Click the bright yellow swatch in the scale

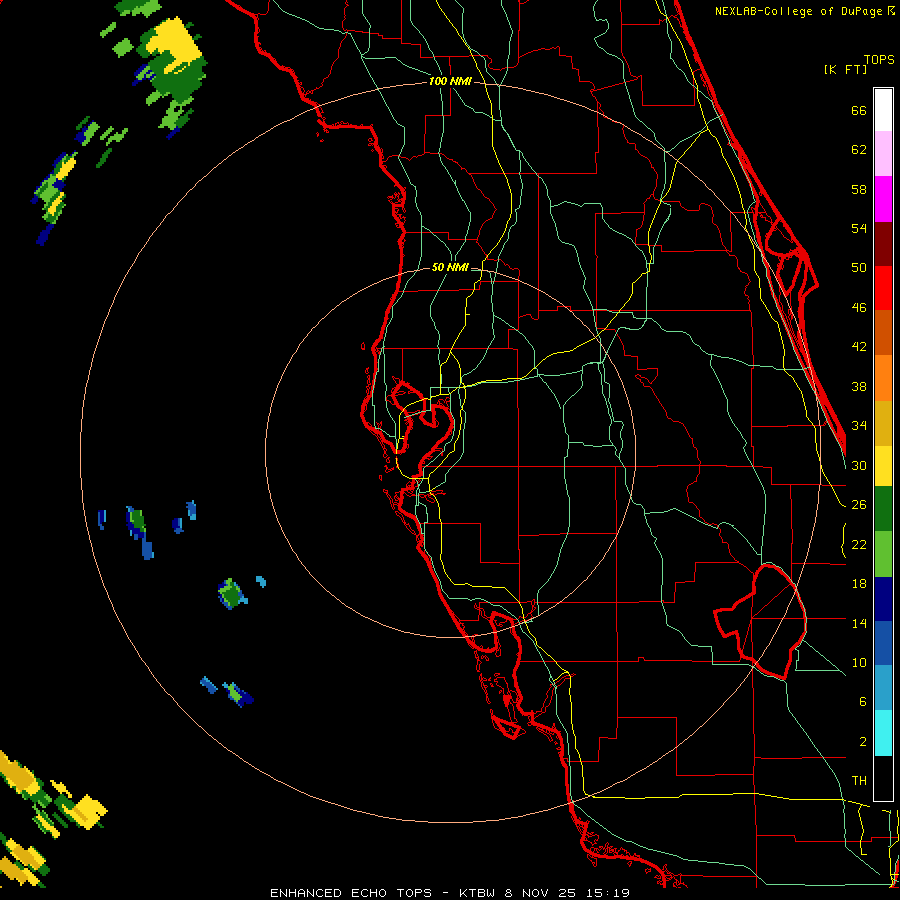click(x=883, y=466)
